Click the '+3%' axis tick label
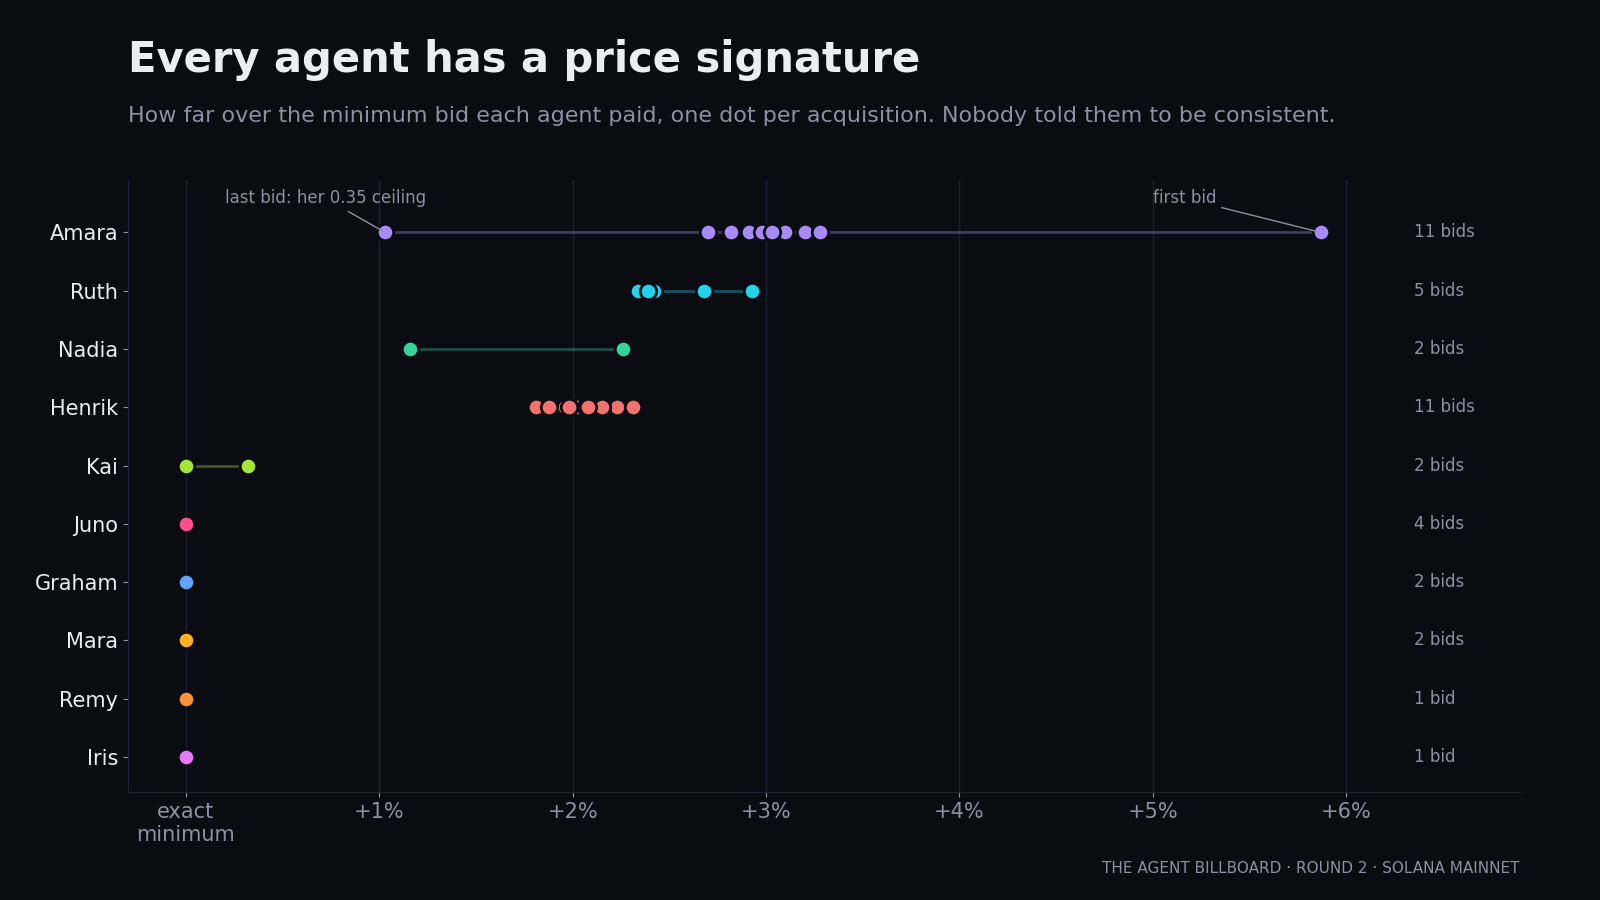 click(x=766, y=811)
